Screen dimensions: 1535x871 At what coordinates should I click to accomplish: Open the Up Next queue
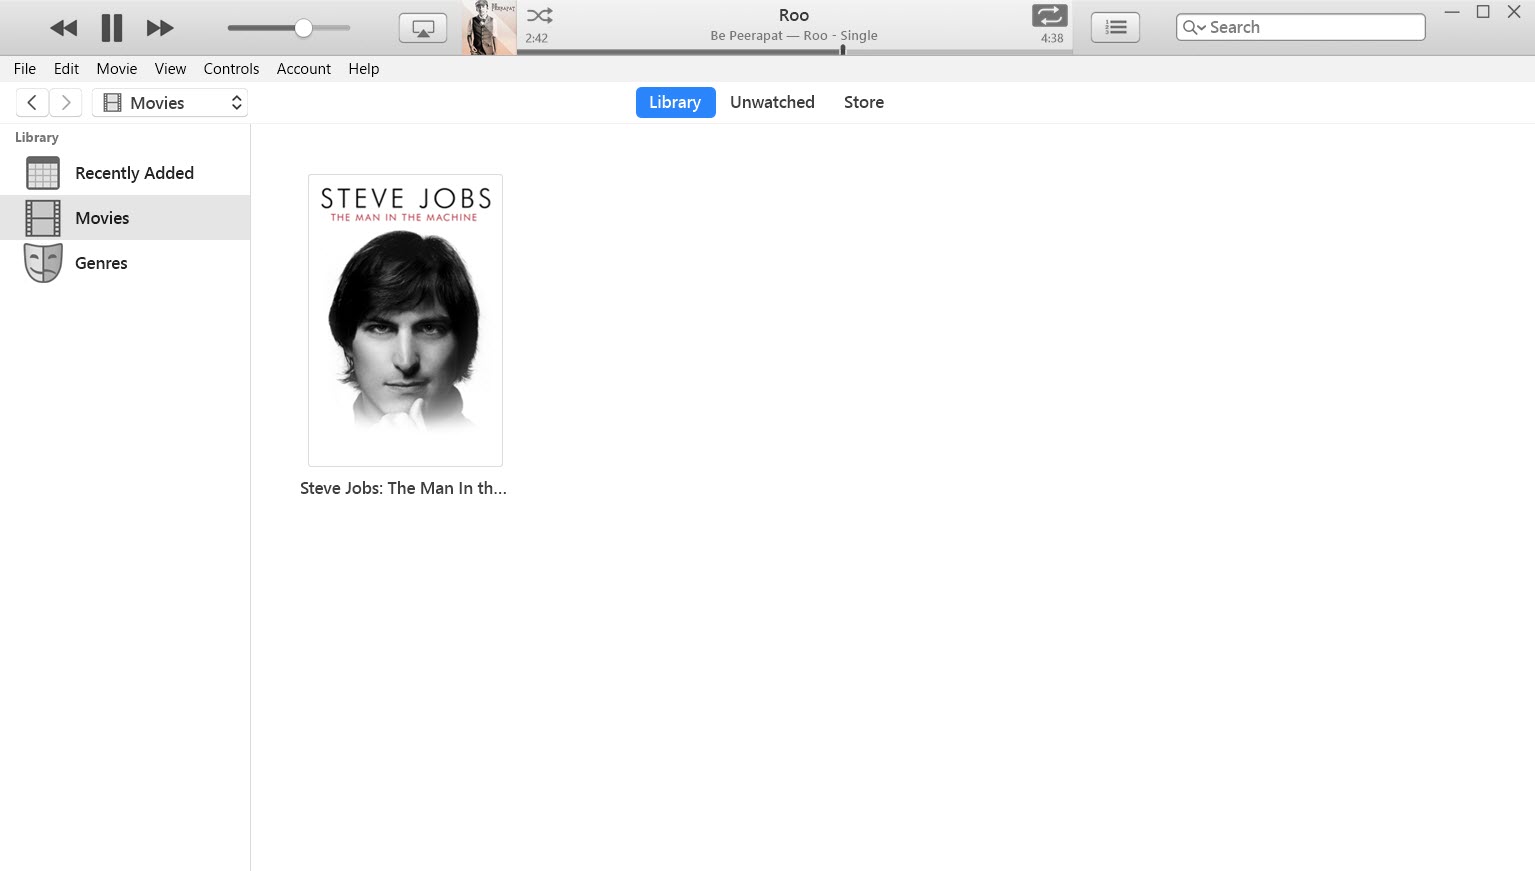coord(1114,27)
